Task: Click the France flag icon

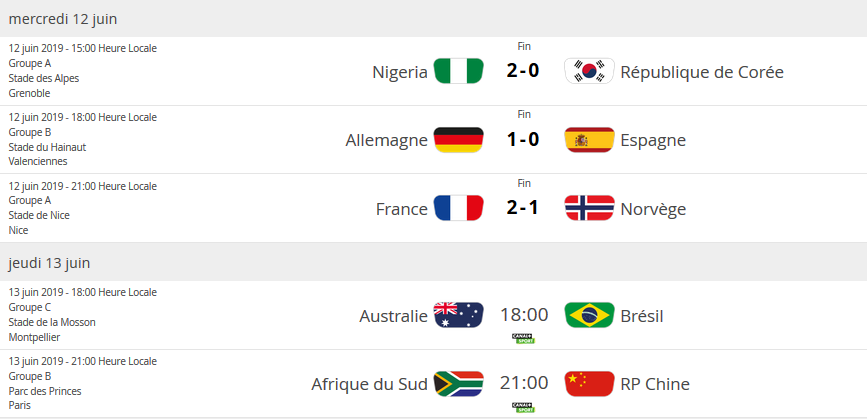Action: (459, 209)
